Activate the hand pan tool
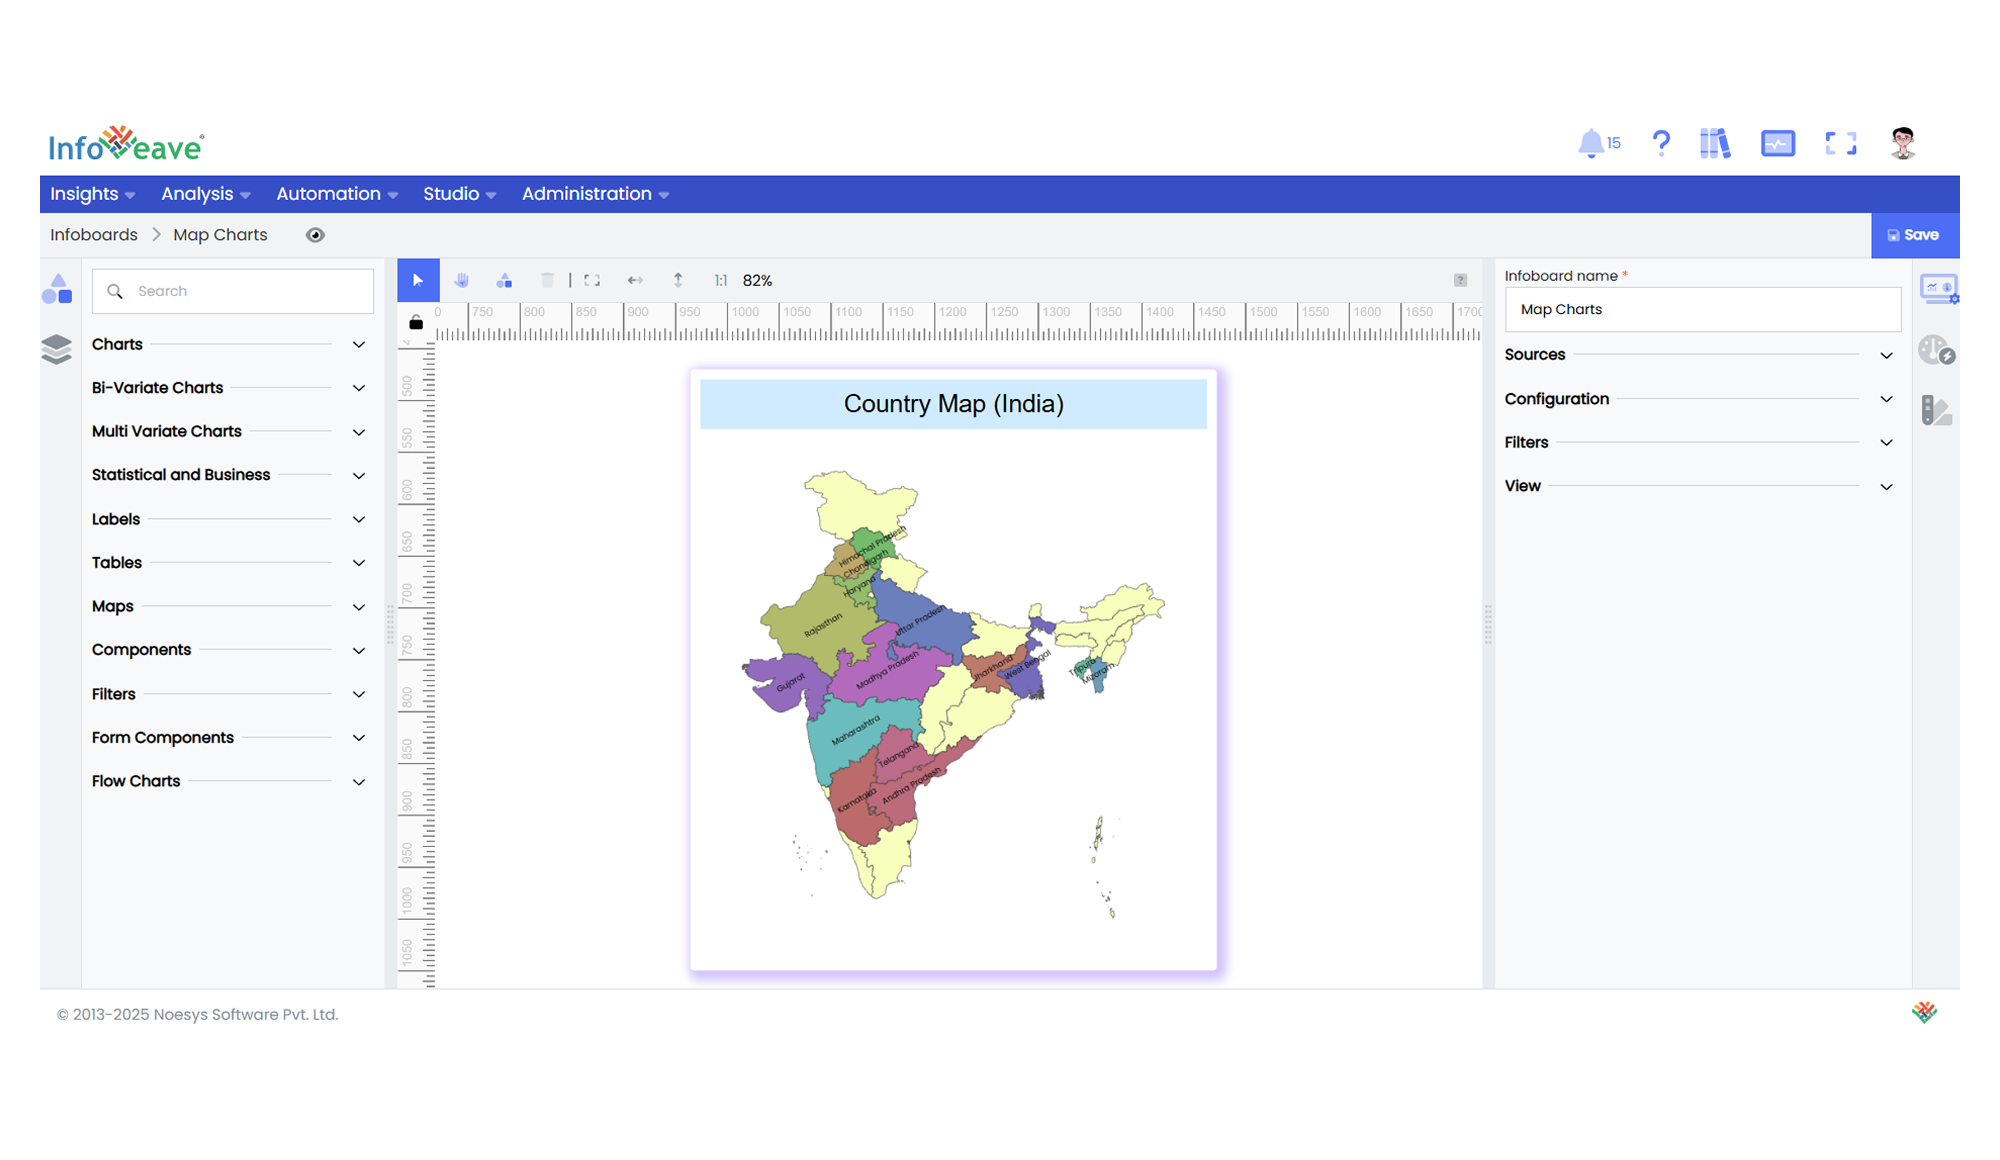This screenshot has width=2000, height=1160. (461, 281)
